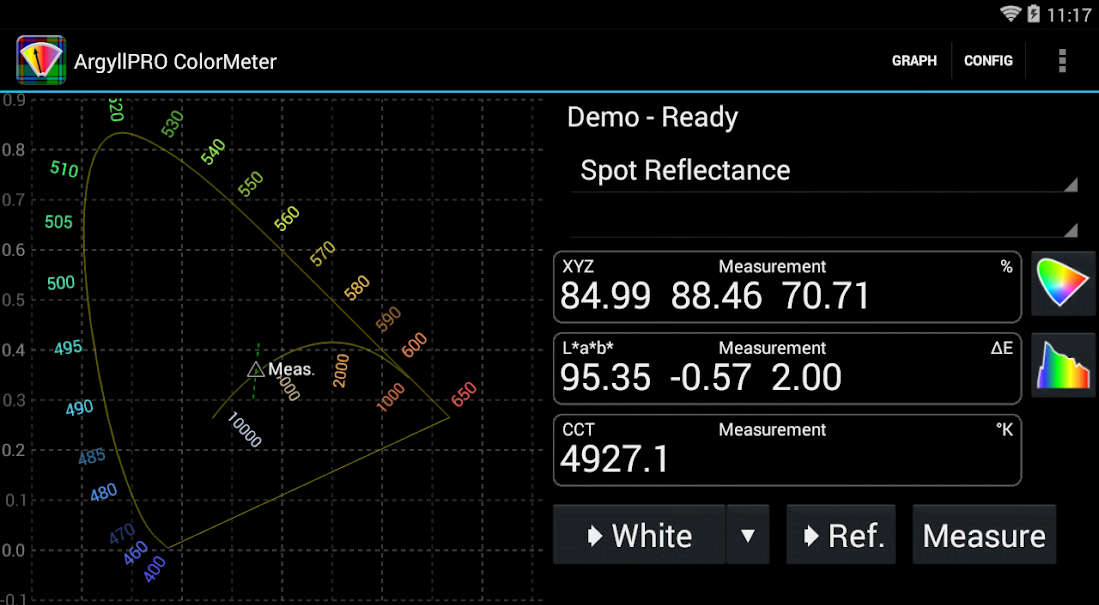
Task: Click the Demo - Ready status text
Action: (653, 117)
